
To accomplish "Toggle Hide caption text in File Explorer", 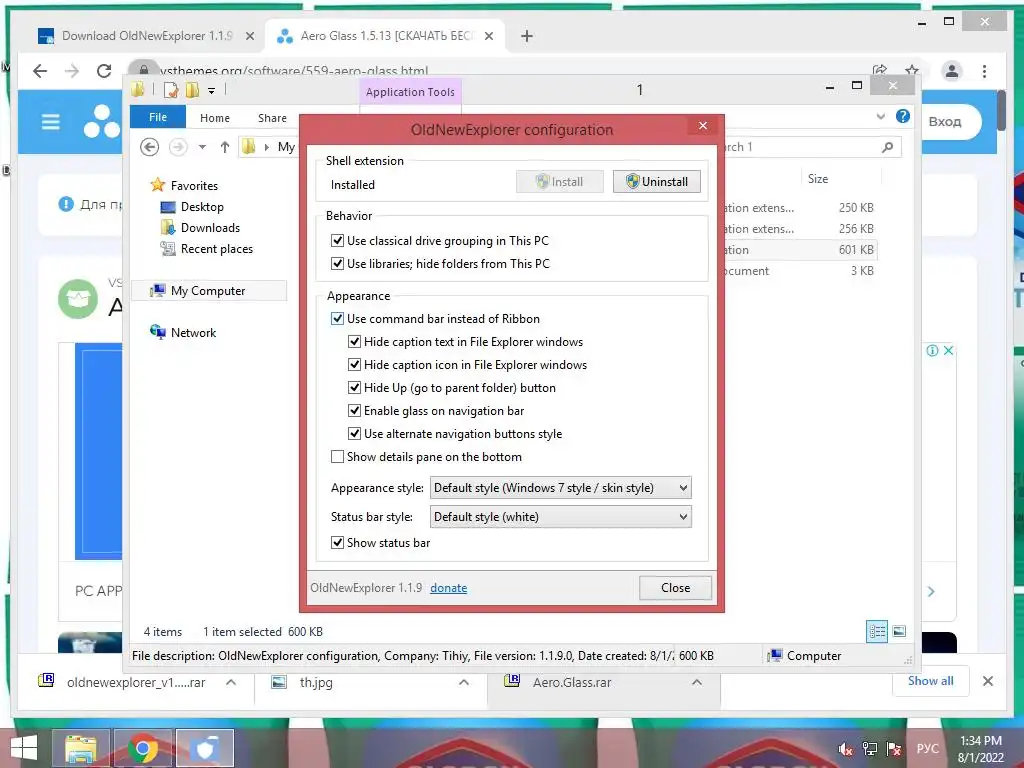I will coord(354,342).
